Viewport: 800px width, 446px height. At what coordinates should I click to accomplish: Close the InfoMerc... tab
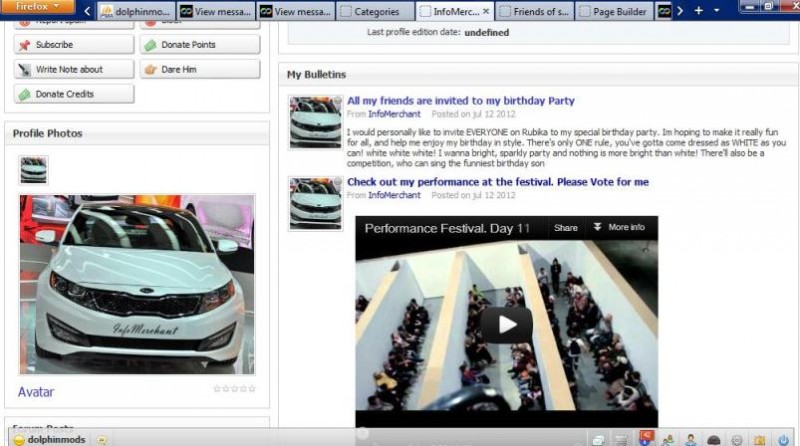point(486,11)
